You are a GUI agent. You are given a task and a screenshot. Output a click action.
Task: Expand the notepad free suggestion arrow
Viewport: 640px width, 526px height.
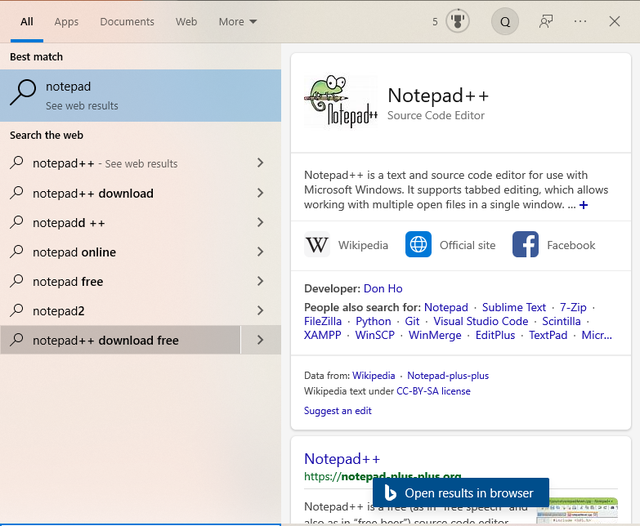click(260, 281)
